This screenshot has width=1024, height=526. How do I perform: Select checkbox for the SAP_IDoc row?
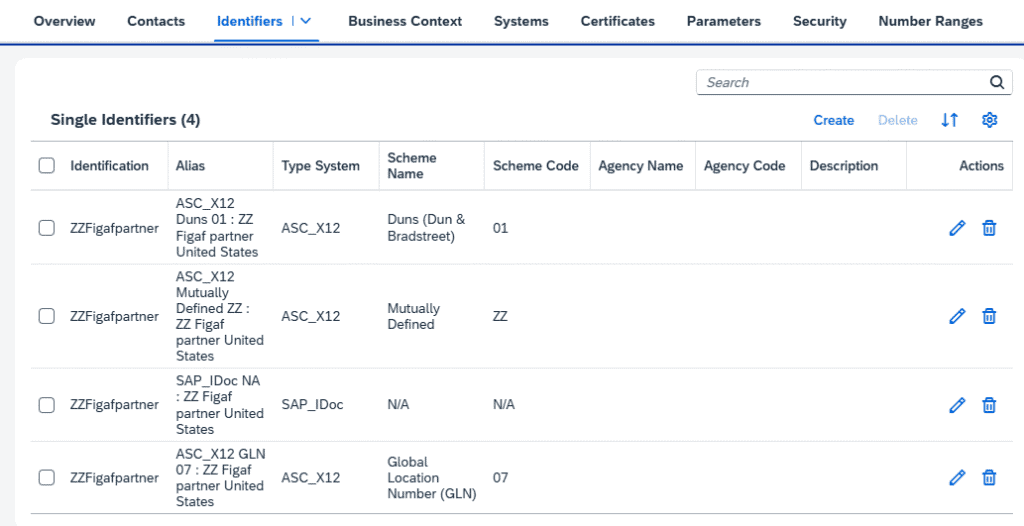[x=46, y=405]
